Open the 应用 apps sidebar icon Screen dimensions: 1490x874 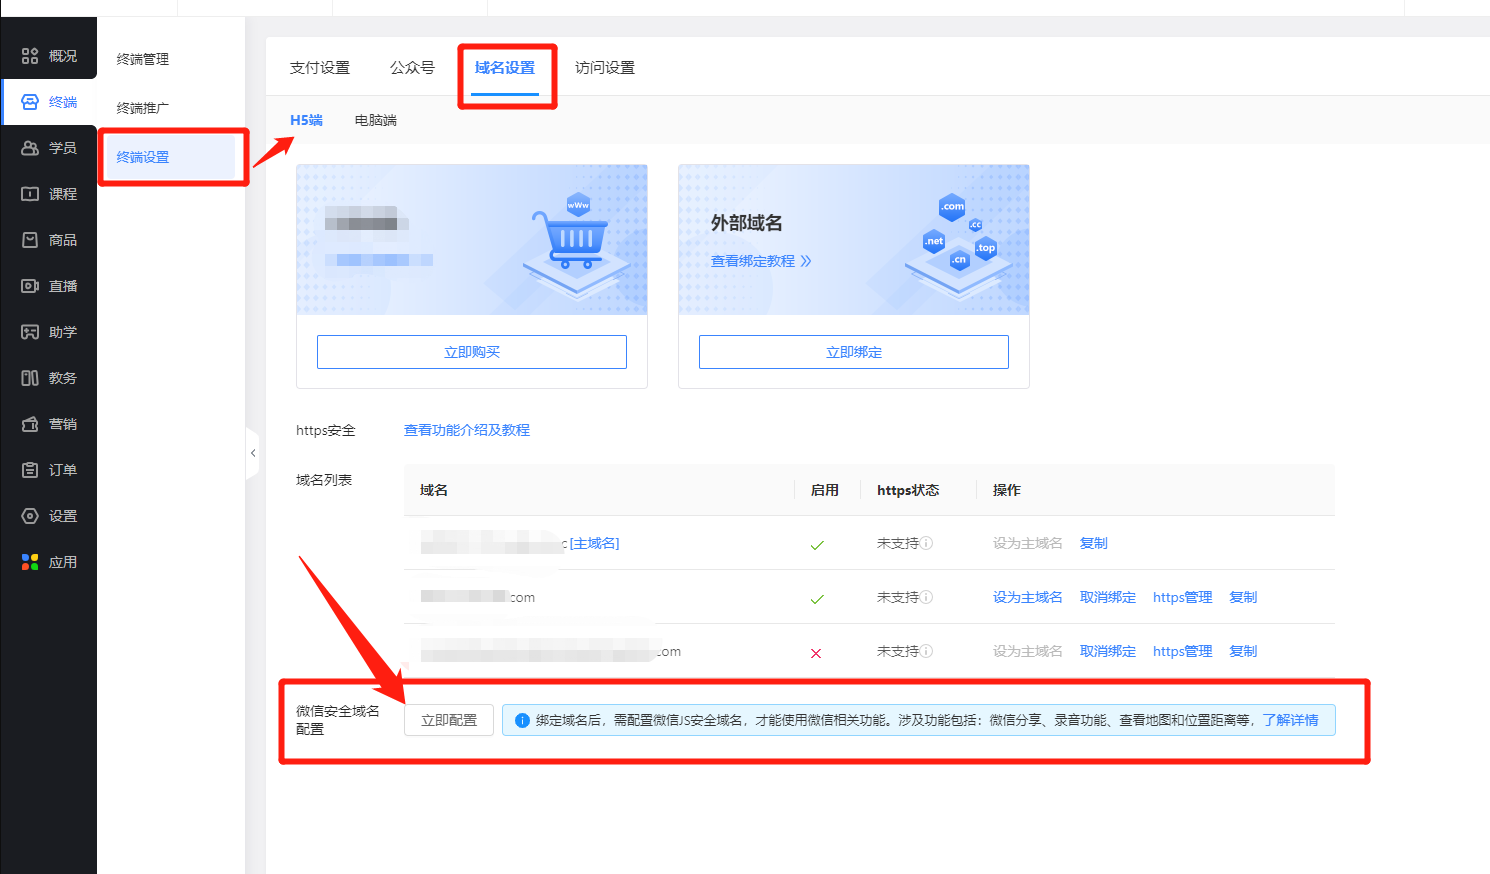(x=30, y=562)
